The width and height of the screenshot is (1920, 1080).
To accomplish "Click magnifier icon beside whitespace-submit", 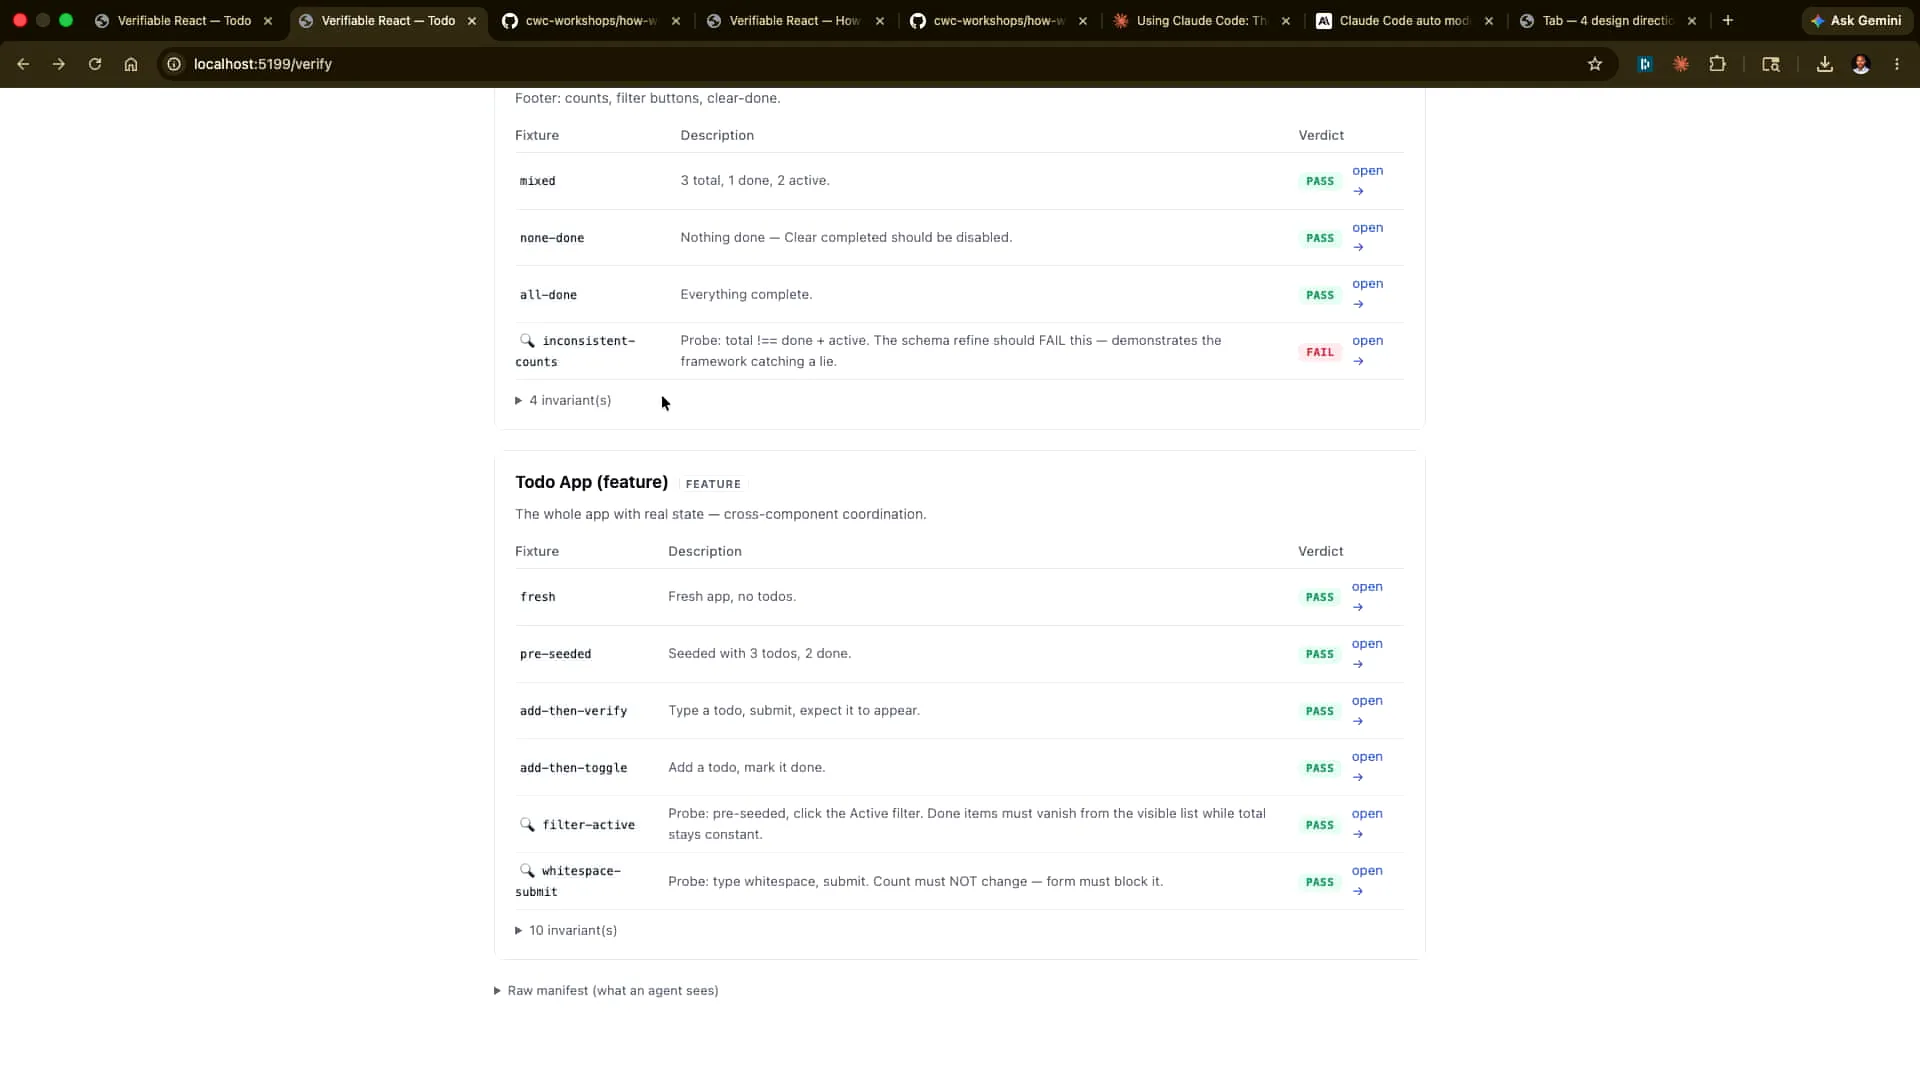I will 527,871.
